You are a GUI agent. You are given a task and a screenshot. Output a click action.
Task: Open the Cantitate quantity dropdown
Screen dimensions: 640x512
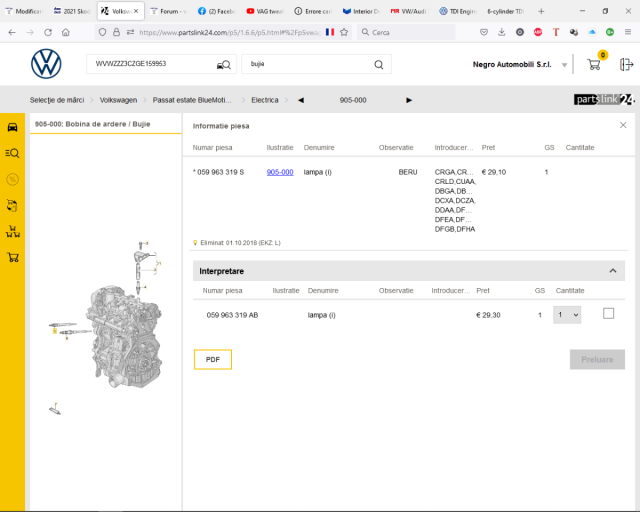point(567,315)
